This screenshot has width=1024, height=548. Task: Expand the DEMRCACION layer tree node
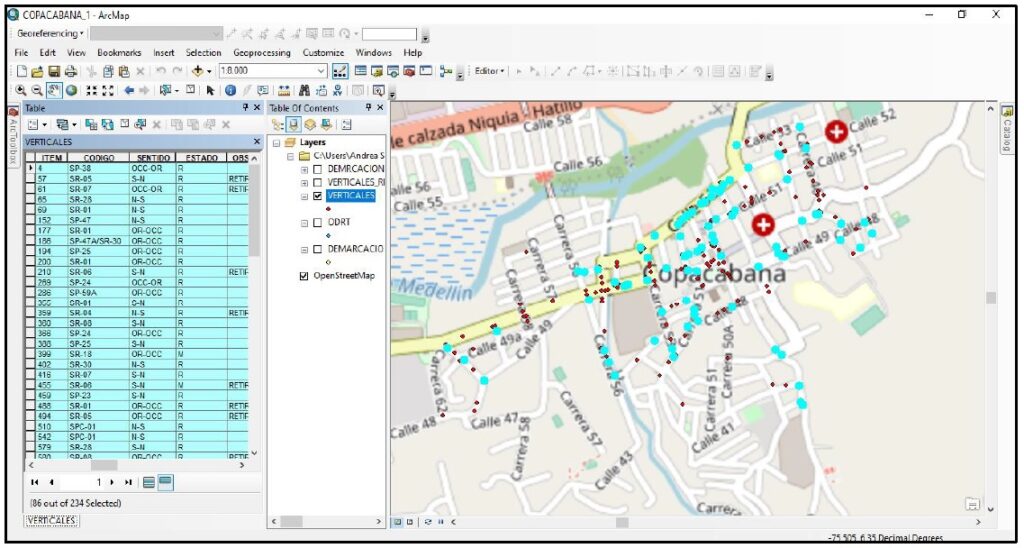point(304,169)
